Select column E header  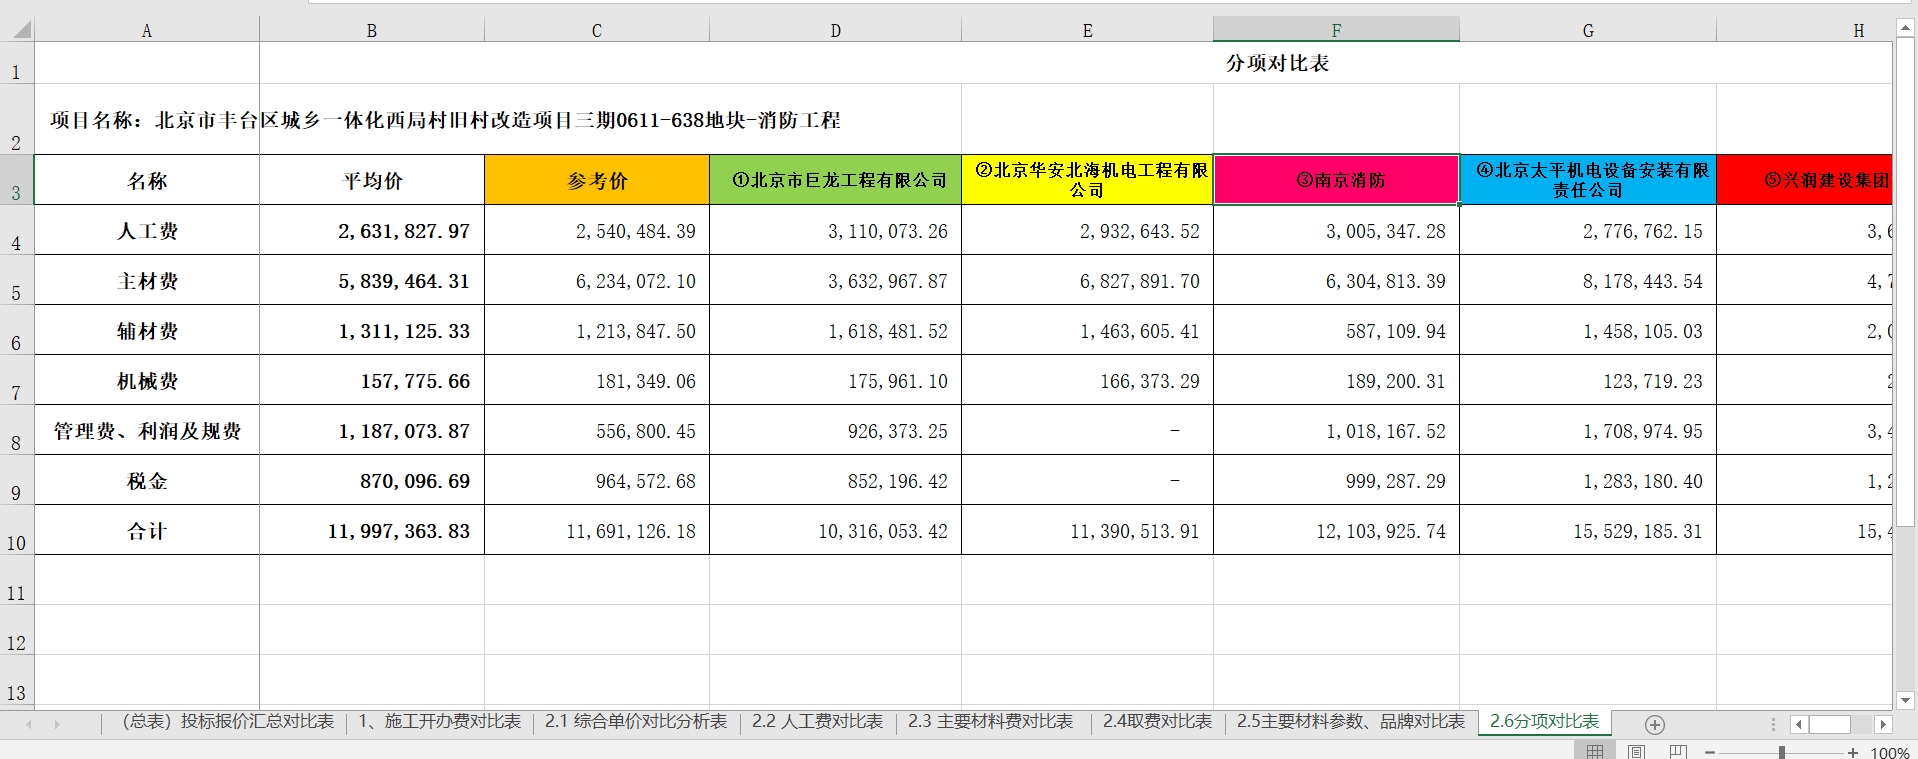[x=1088, y=30]
